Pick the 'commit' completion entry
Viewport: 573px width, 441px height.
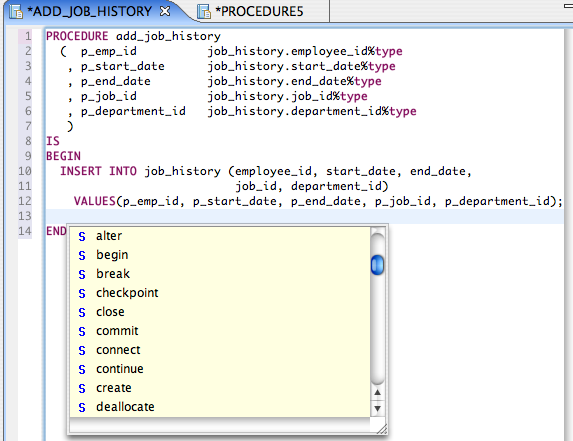pyautogui.click(x=220, y=331)
